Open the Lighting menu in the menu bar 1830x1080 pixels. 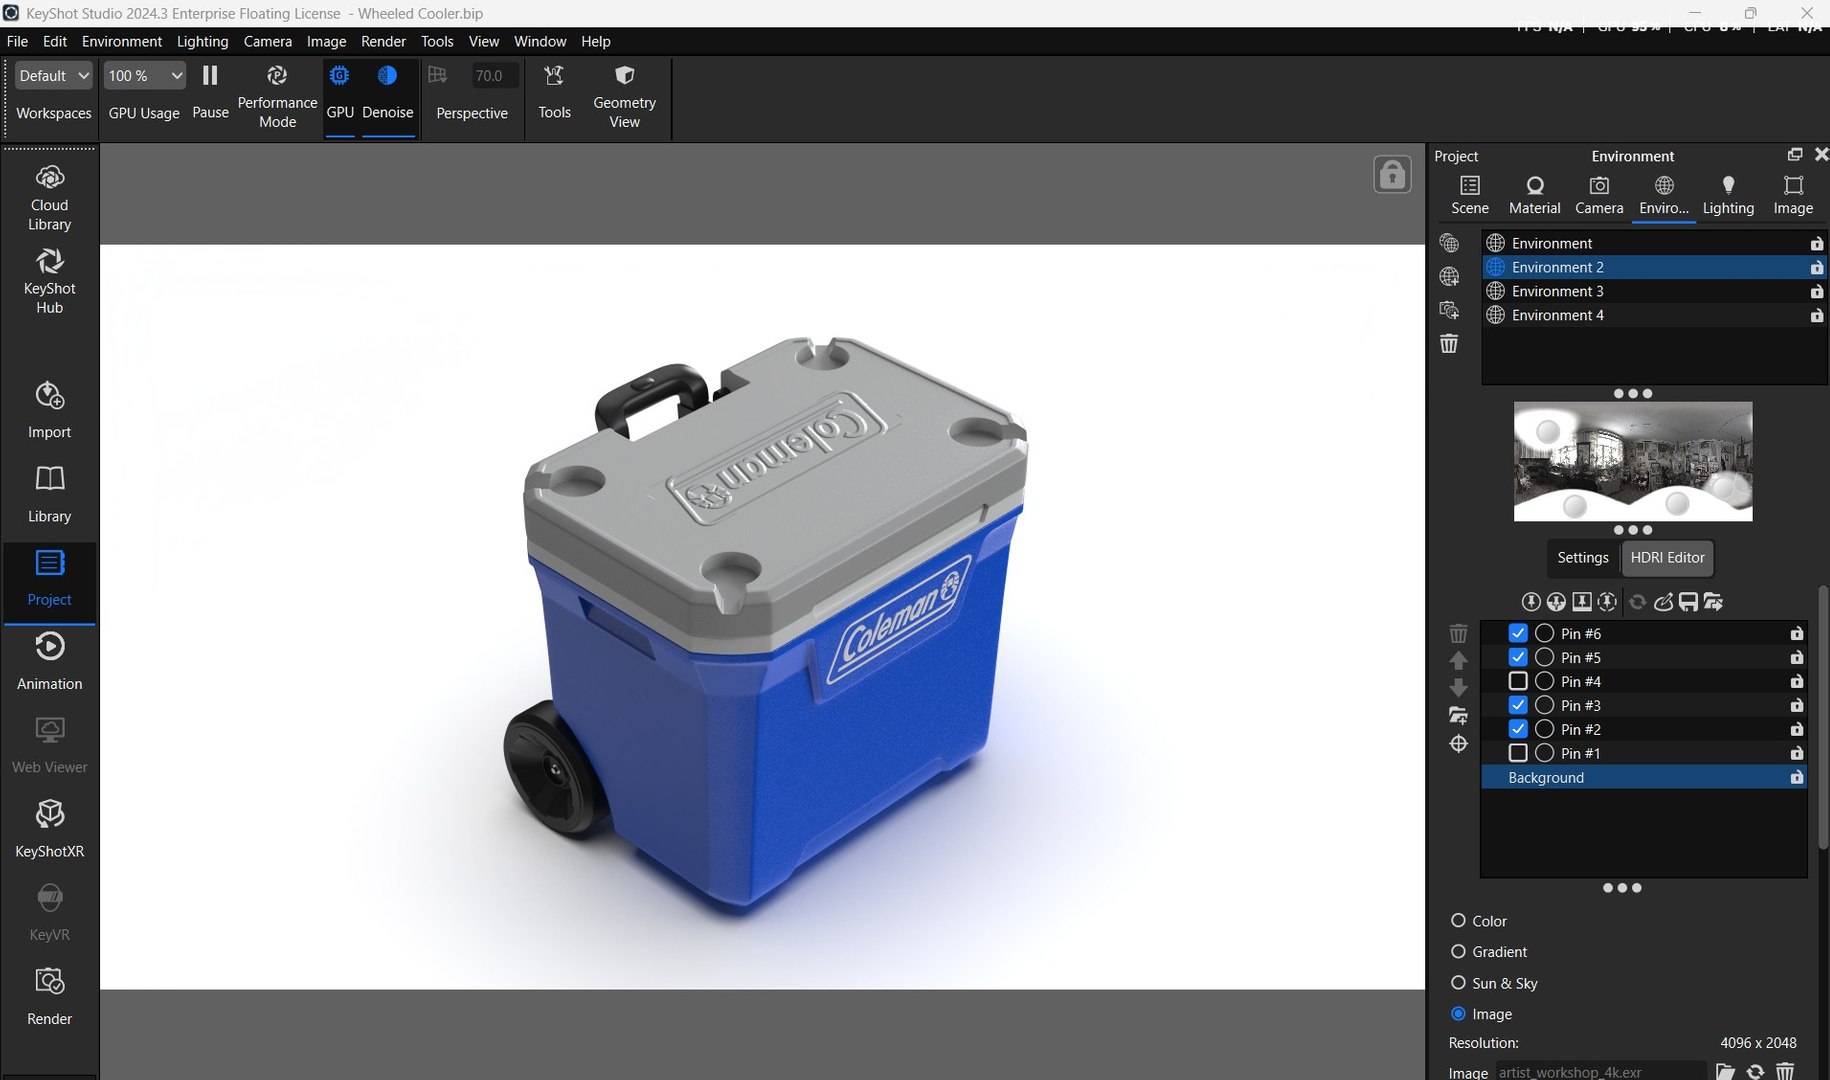[202, 41]
